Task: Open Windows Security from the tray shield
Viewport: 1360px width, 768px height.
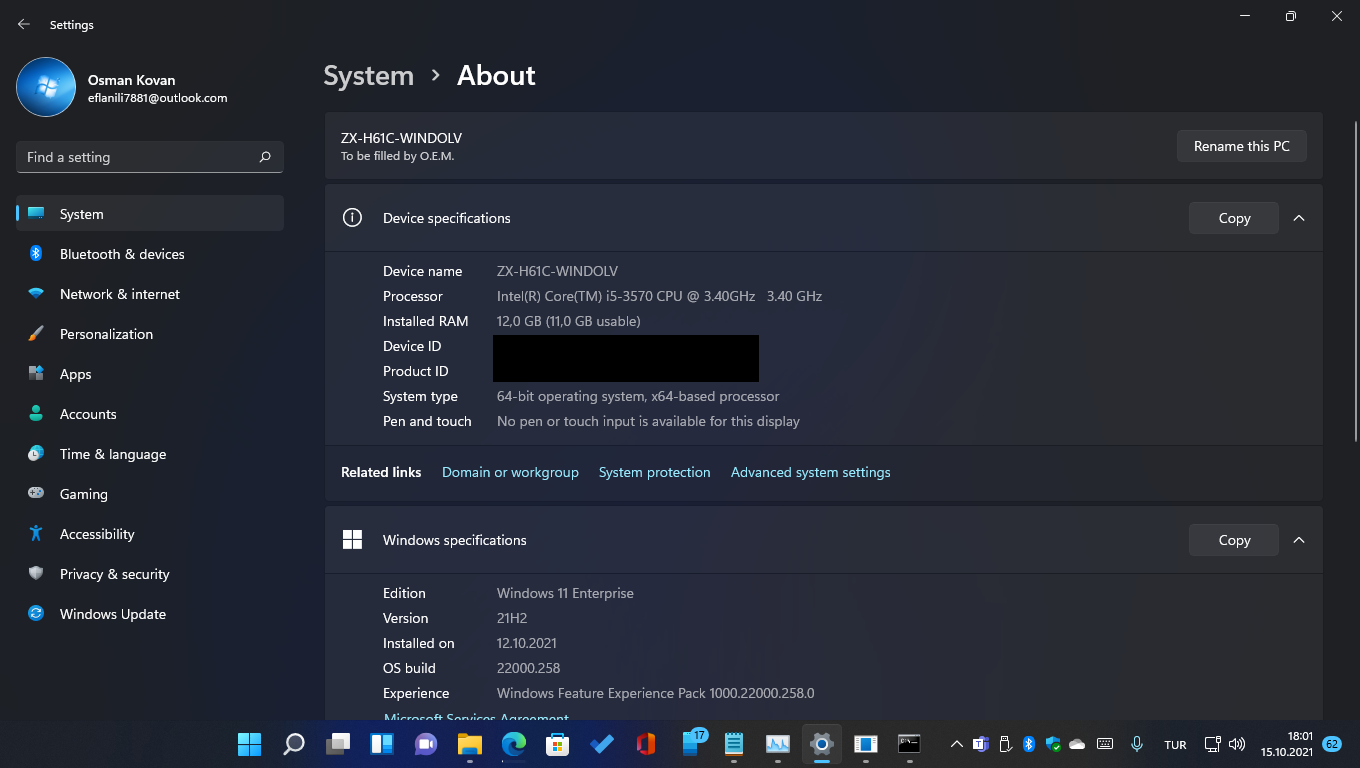Action: [x=1053, y=744]
